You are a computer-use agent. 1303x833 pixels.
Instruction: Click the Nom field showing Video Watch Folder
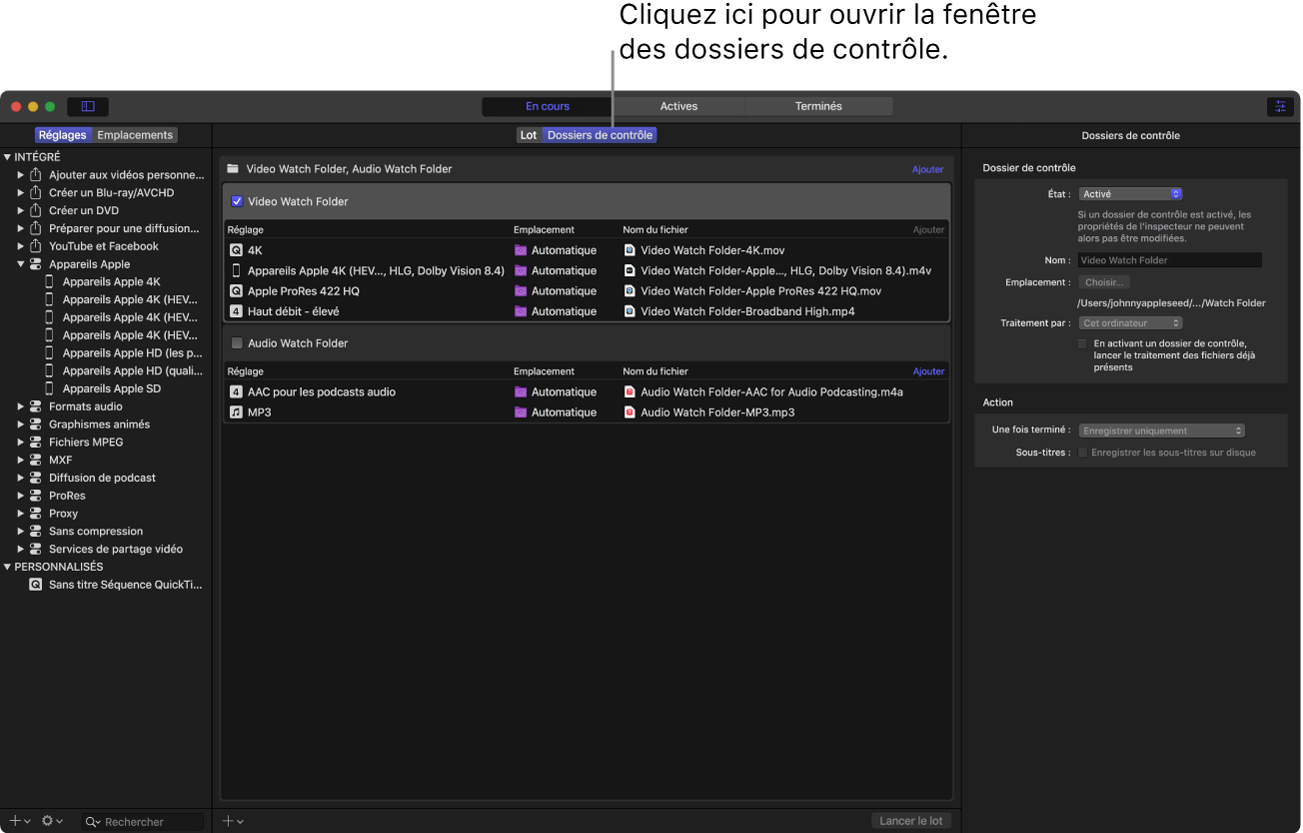tap(1169, 259)
